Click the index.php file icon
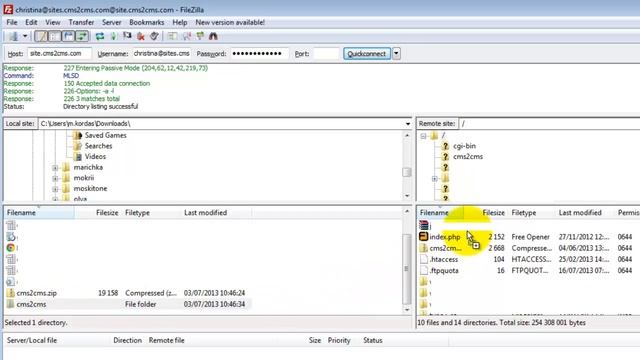The width and height of the screenshot is (640, 360). 424,236
